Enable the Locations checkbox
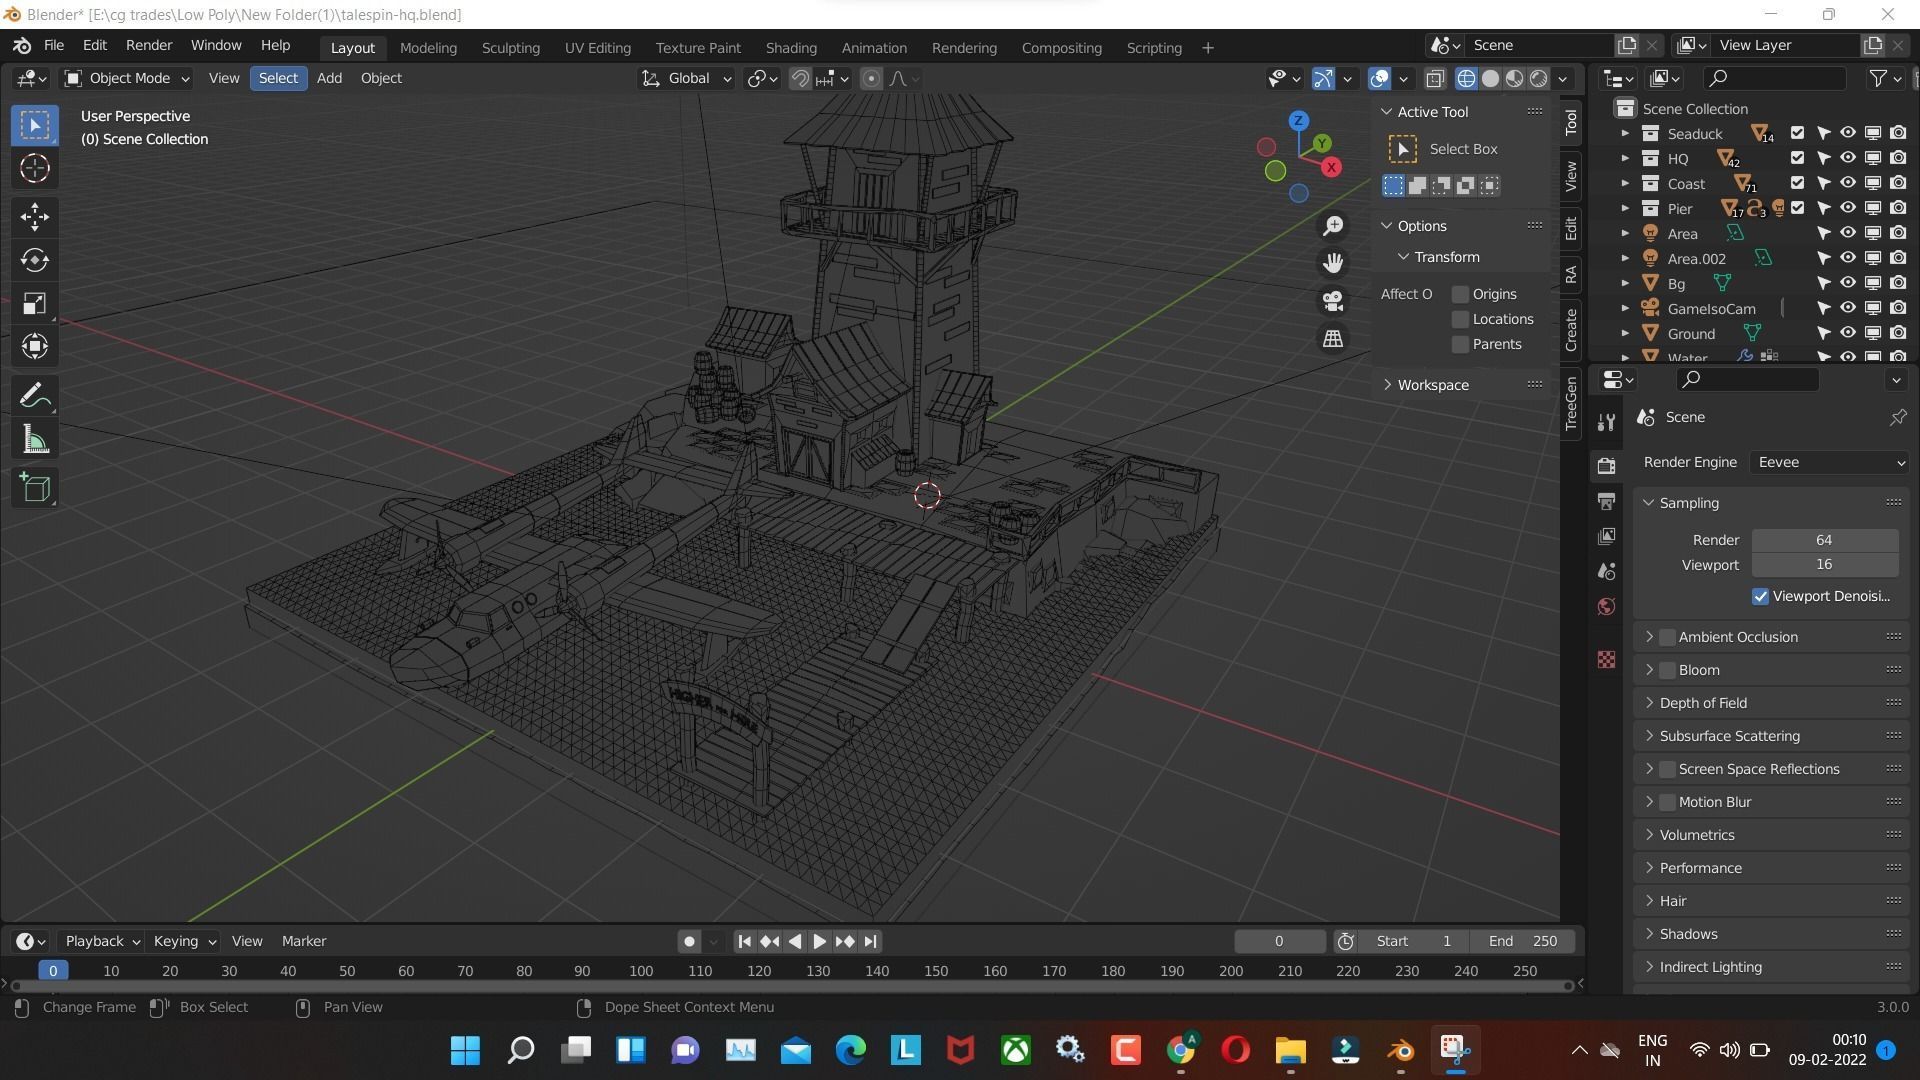1920x1080 pixels. (x=1460, y=319)
